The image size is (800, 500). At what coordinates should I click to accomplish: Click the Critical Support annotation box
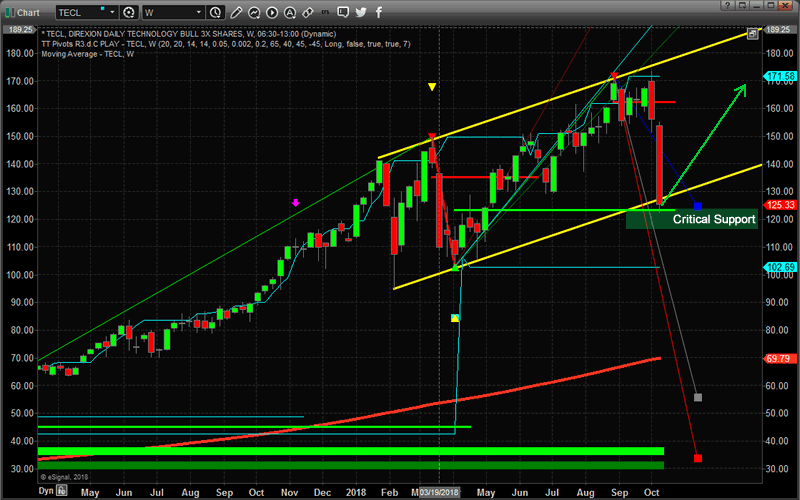pyautogui.click(x=692, y=219)
